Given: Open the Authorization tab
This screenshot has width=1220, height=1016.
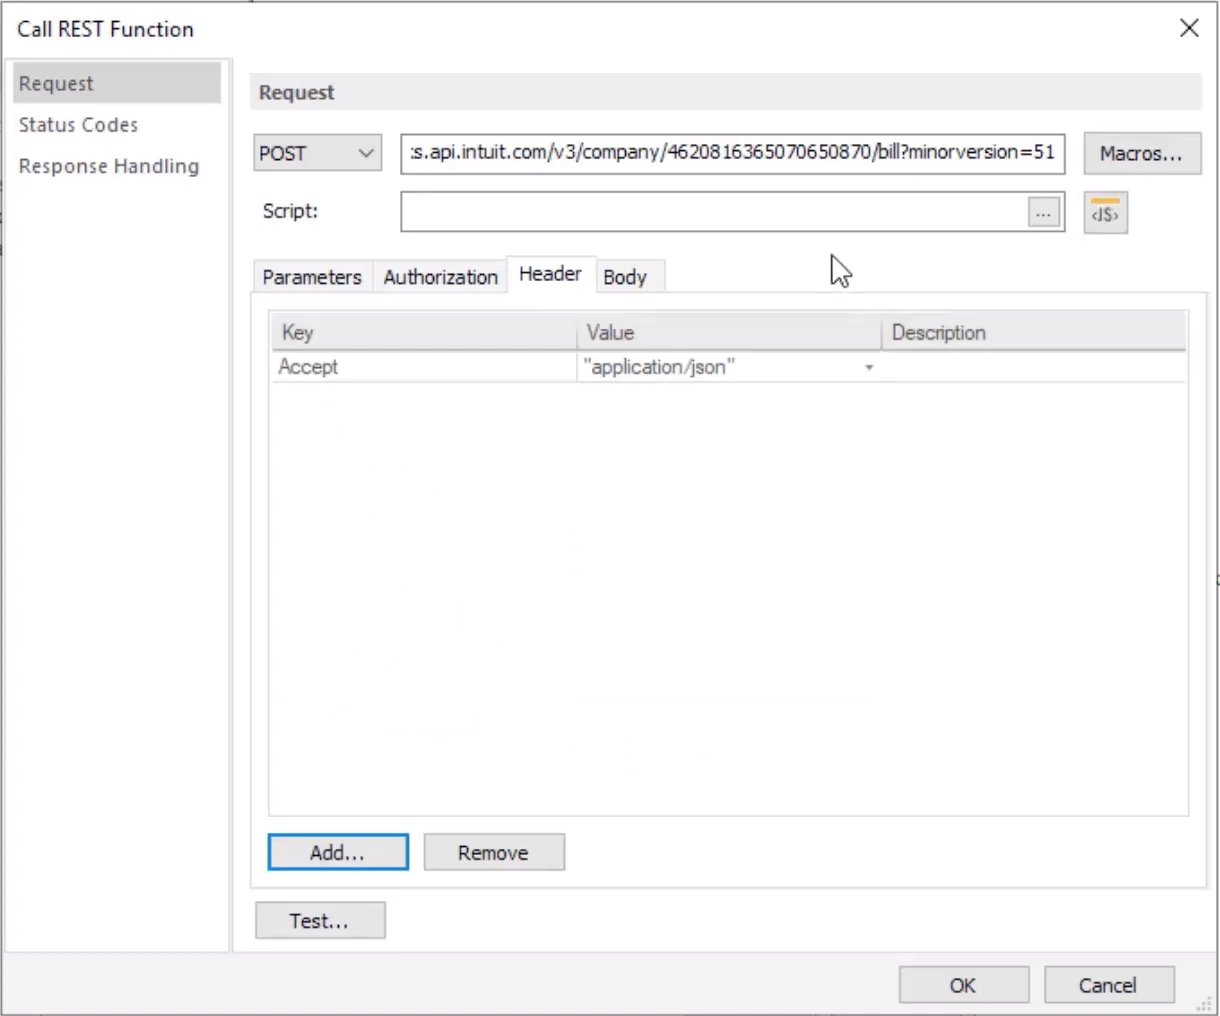Looking at the screenshot, I should [x=440, y=277].
